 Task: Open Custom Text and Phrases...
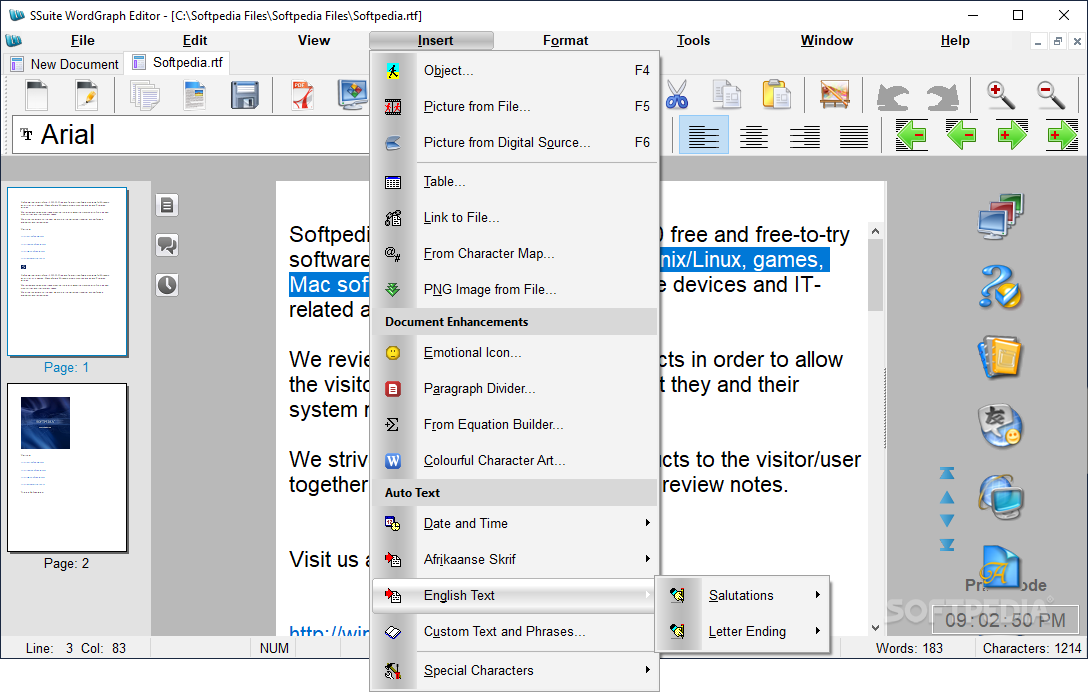pos(515,632)
